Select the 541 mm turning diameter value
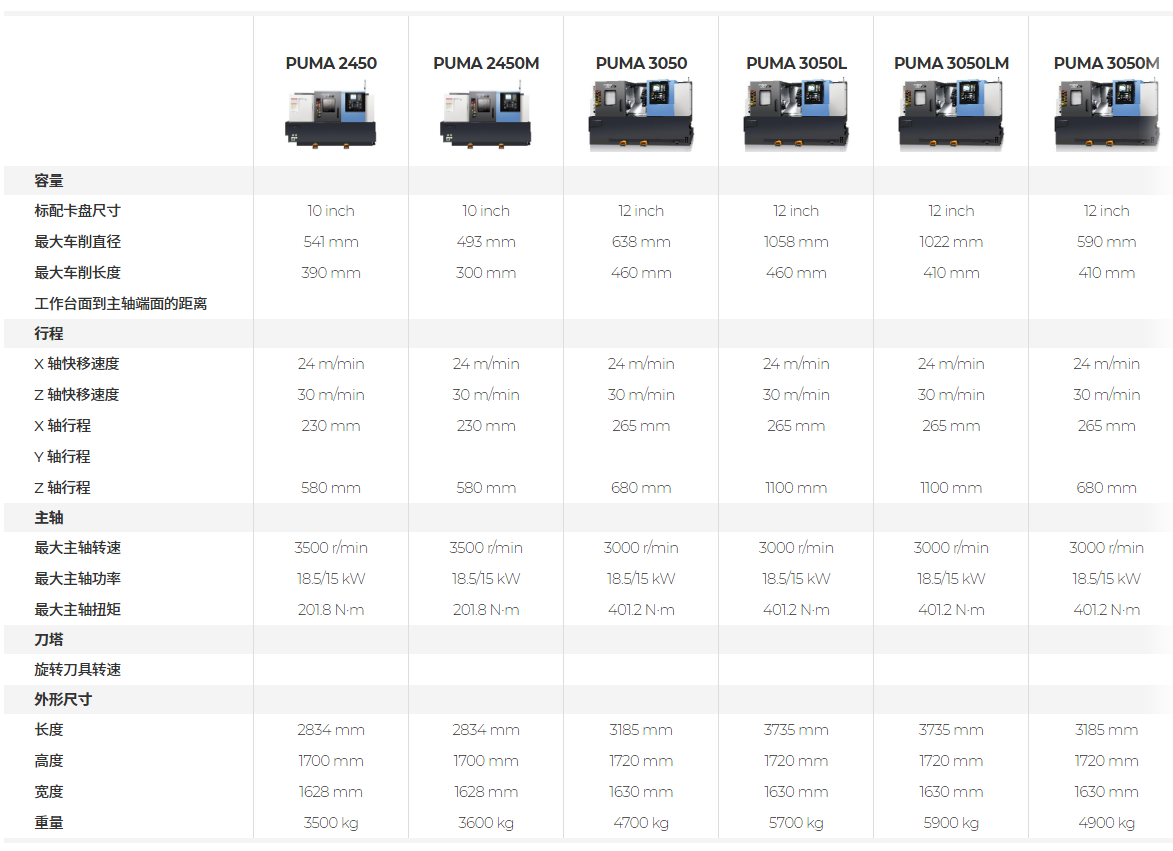The width and height of the screenshot is (1173, 851). pos(331,242)
